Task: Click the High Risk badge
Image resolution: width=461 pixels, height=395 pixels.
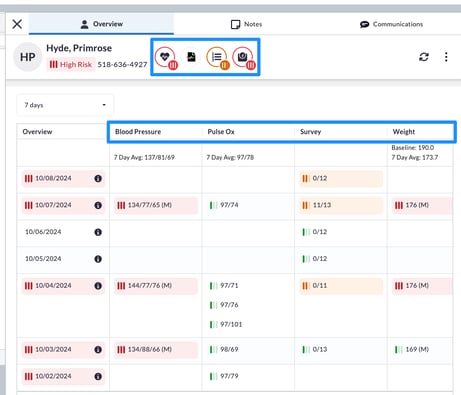Action: [x=71, y=64]
